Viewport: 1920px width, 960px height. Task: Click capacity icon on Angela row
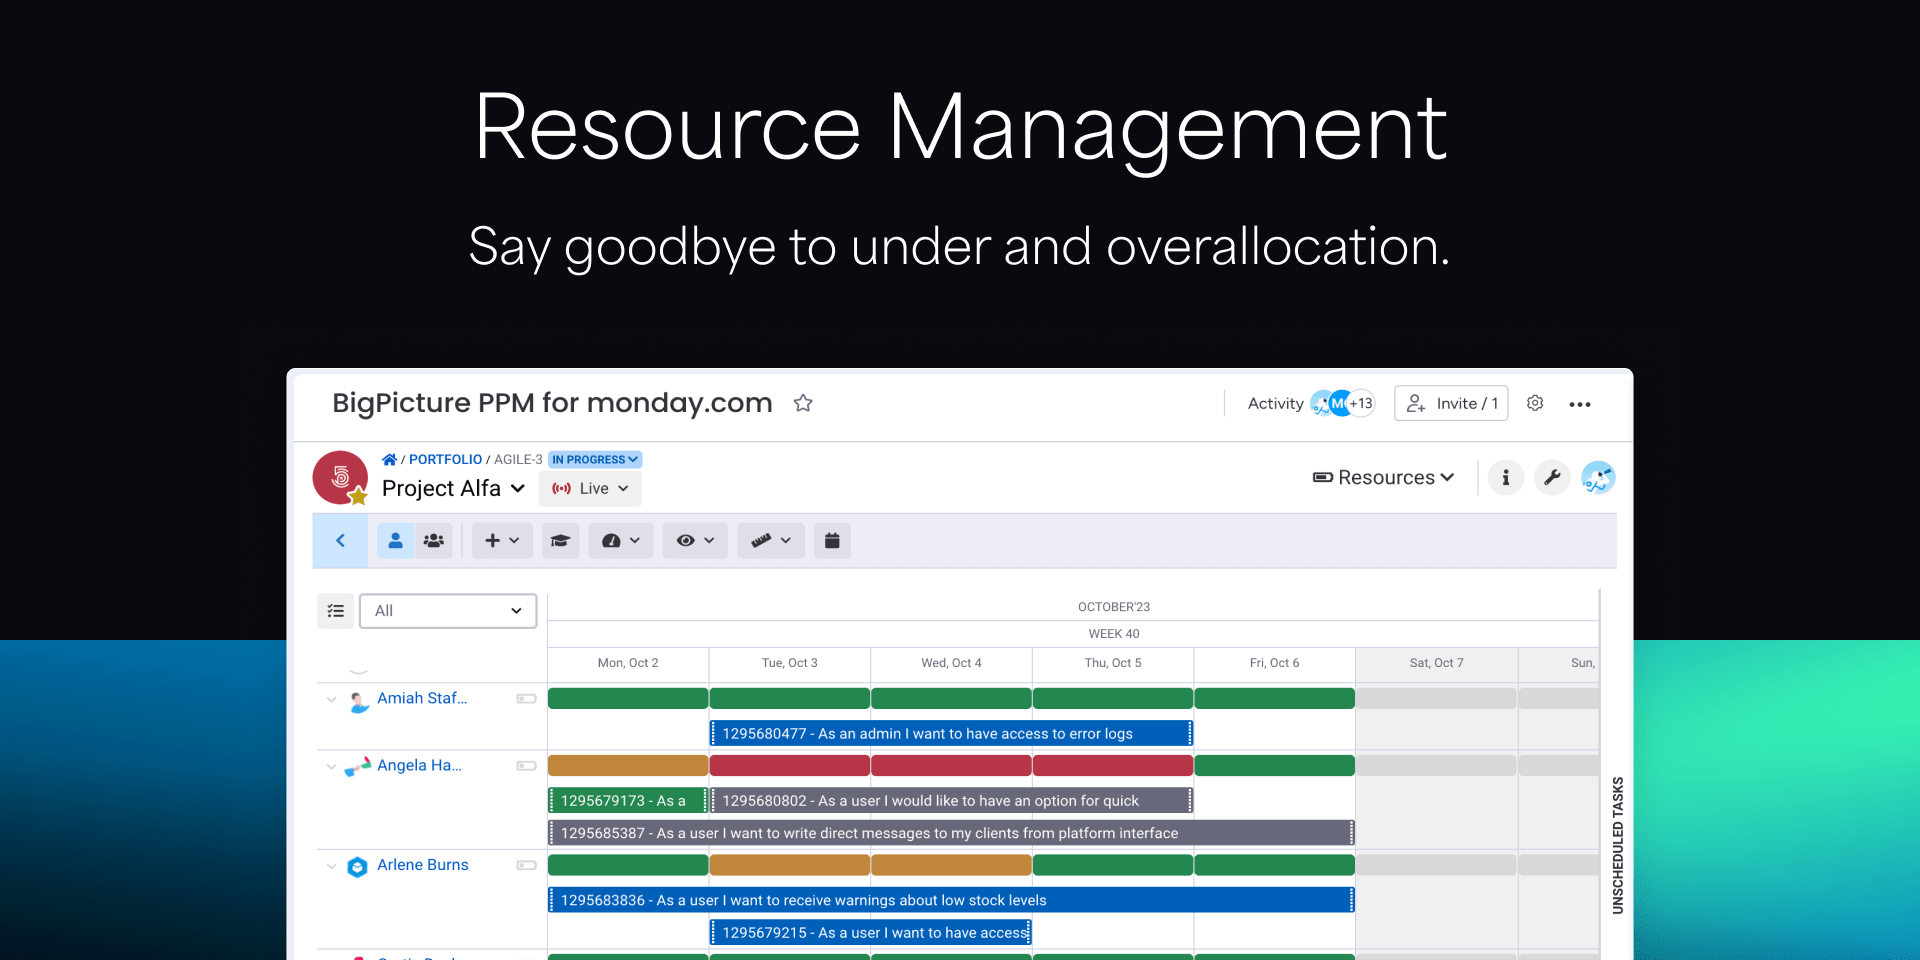click(x=526, y=766)
